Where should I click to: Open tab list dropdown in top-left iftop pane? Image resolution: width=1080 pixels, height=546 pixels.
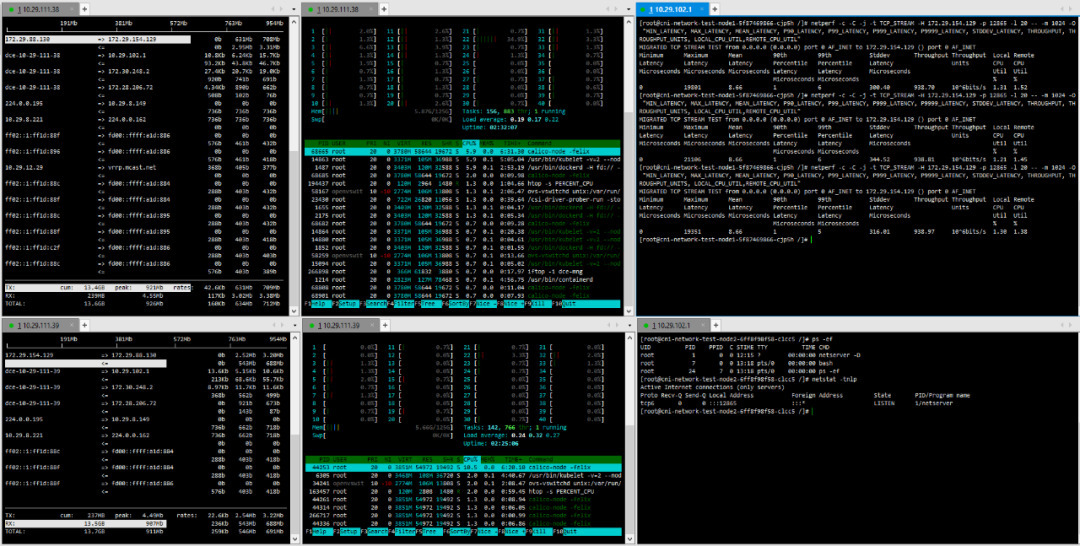coord(292,9)
